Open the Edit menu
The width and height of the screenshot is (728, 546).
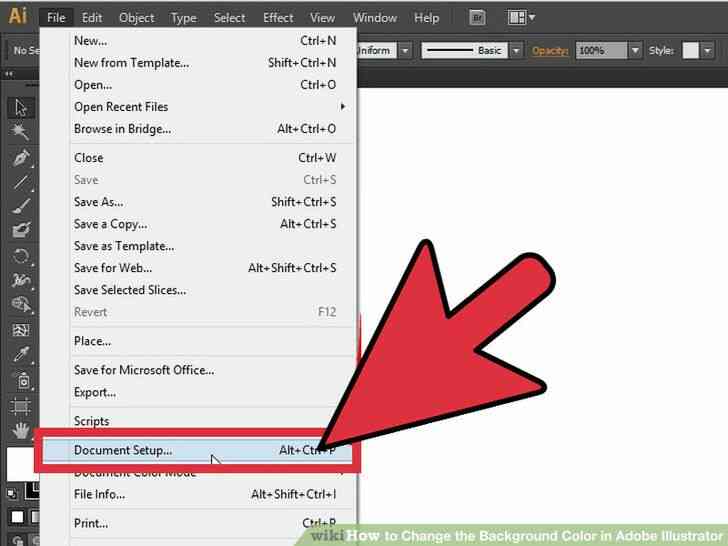[92, 18]
